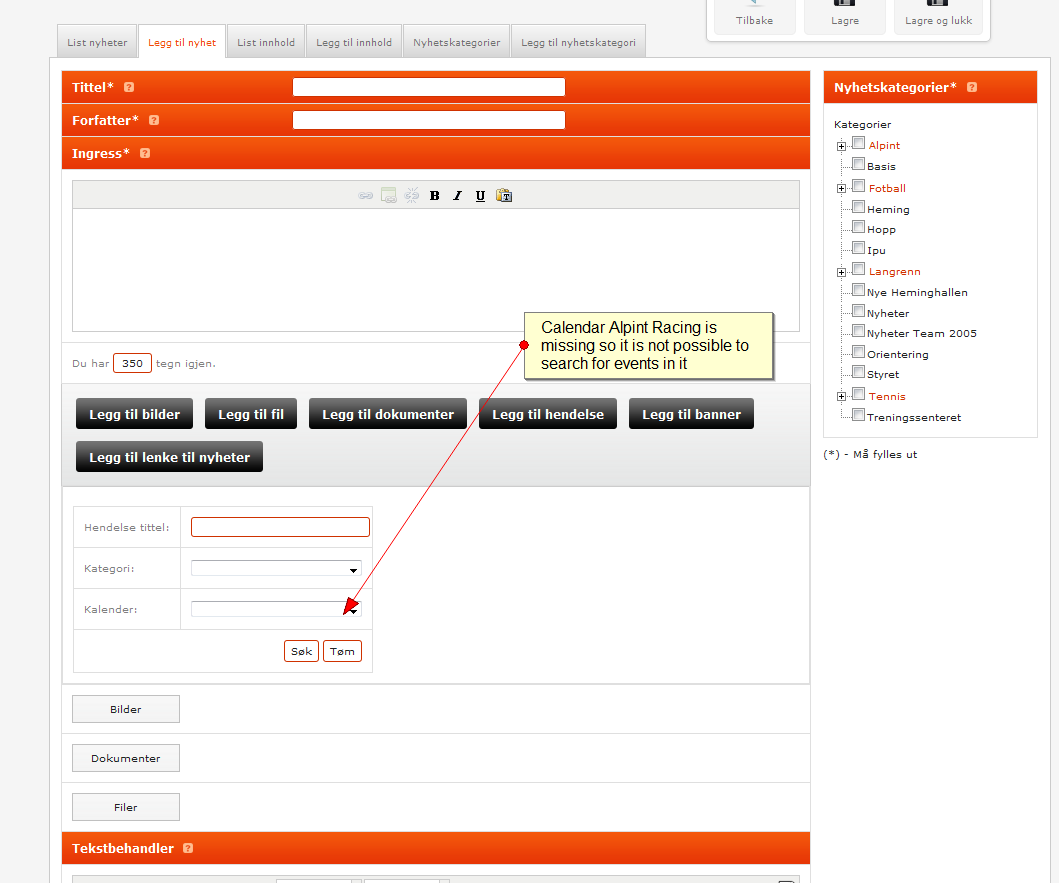The width and height of the screenshot is (1059, 883).
Task: Switch to the List nyheter tab
Action: [x=97, y=42]
